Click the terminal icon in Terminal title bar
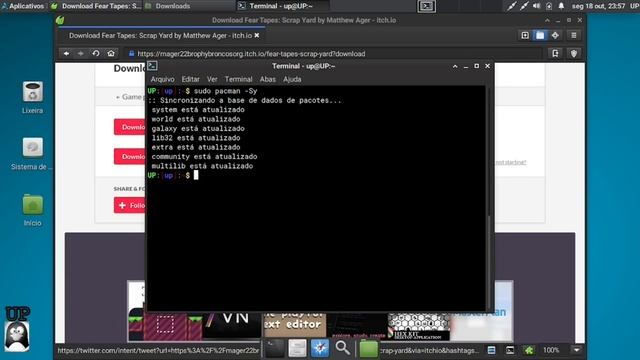 152,66
